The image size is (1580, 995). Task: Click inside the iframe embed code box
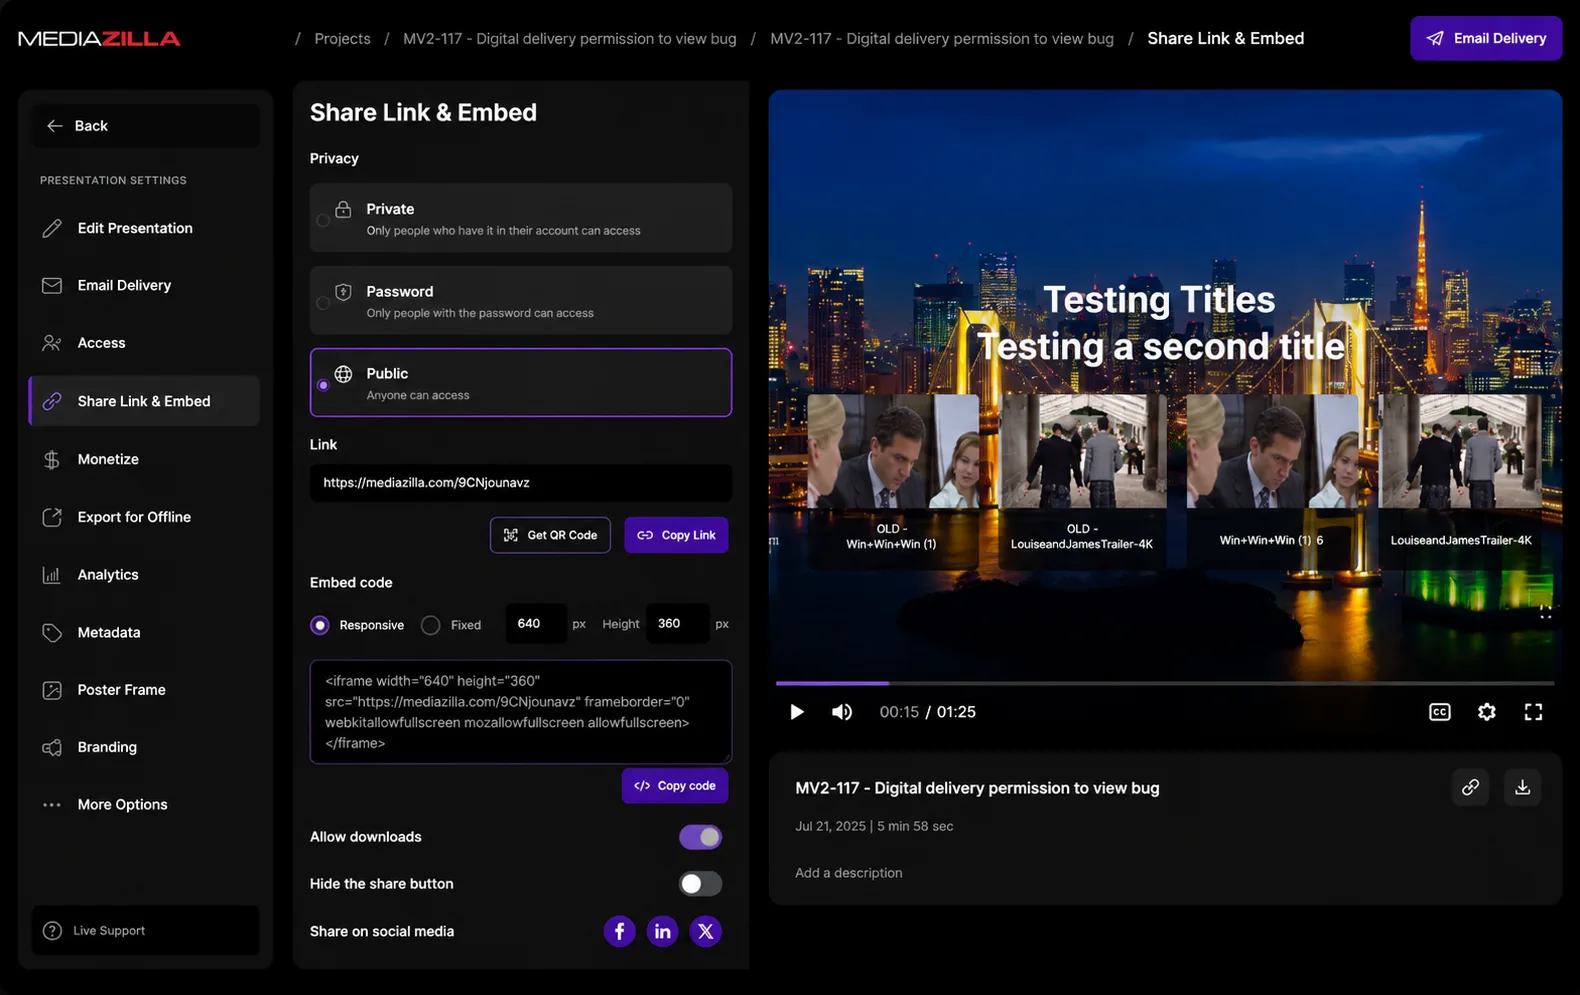click(x=521, y=712)
